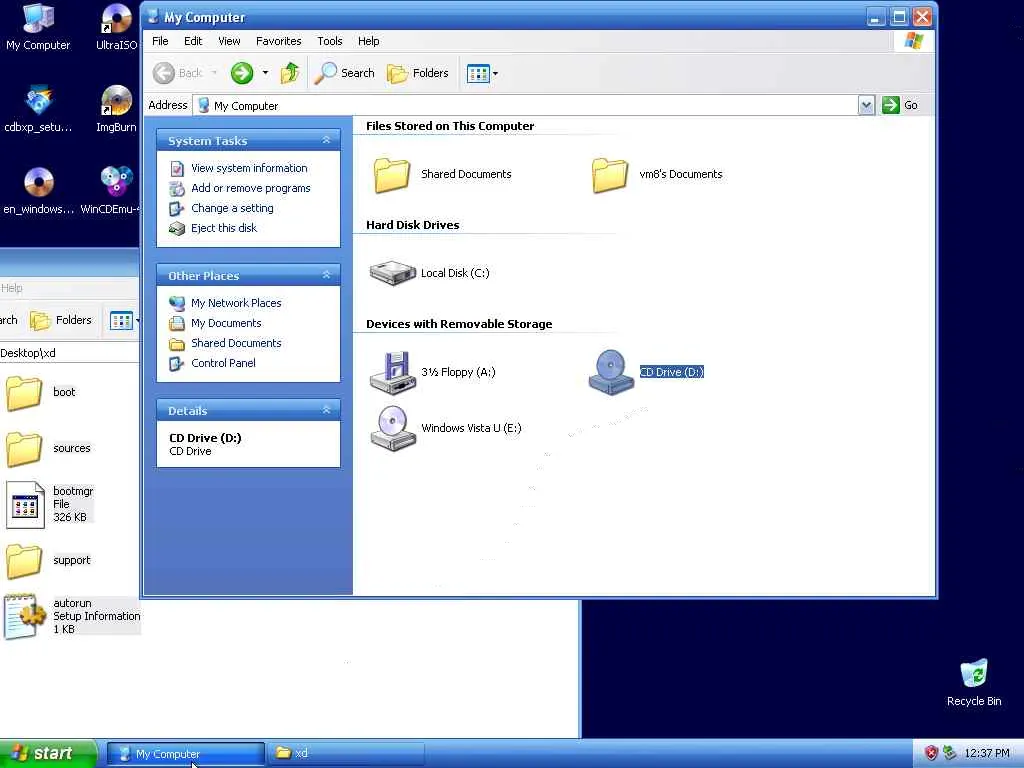Open the Views dropdown arrow in My Computer

click(495, 74)
